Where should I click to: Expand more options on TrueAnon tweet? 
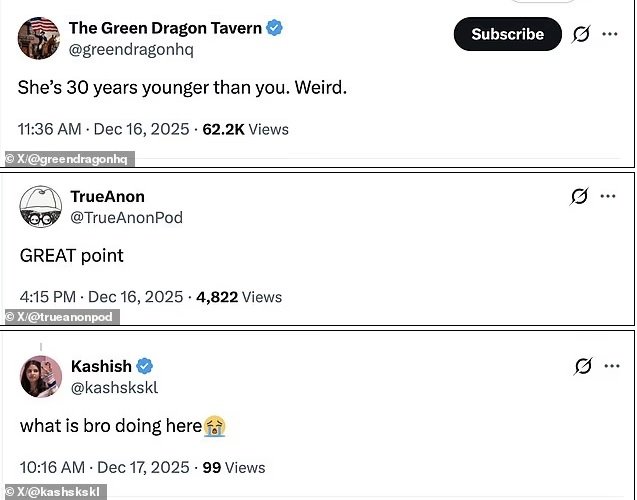pyautogui.click(x=608, y=196)
